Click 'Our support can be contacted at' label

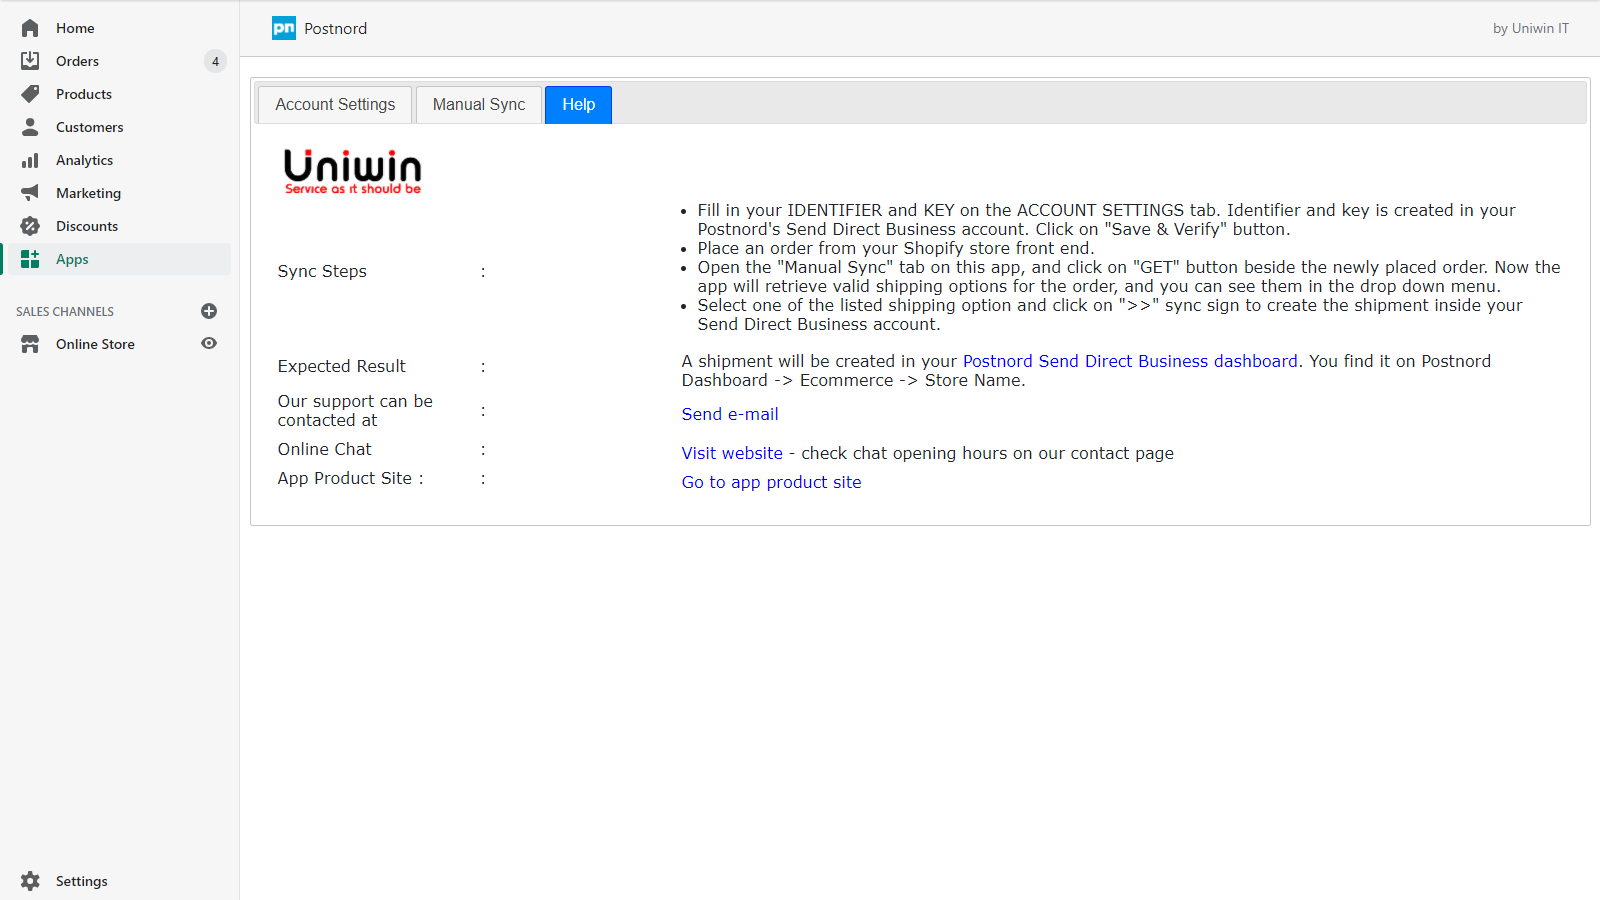click(x=355, y=411)
